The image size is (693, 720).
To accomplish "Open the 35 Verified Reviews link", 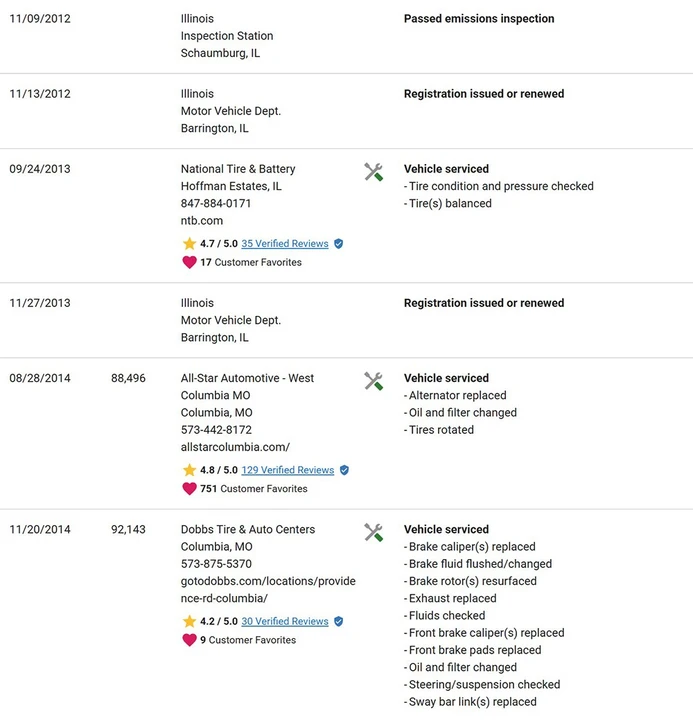I will pos(285,243).
